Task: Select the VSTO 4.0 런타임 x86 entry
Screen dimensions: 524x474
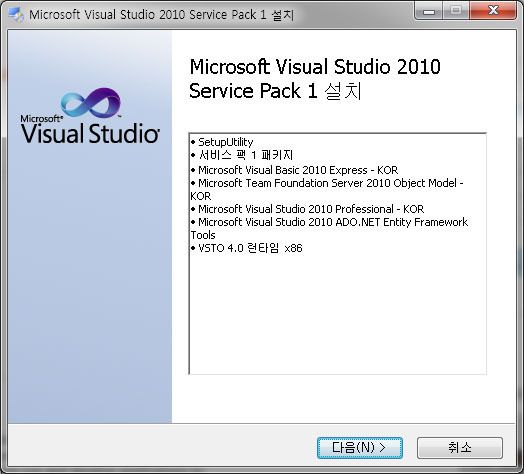Action: tap(247, 248)
